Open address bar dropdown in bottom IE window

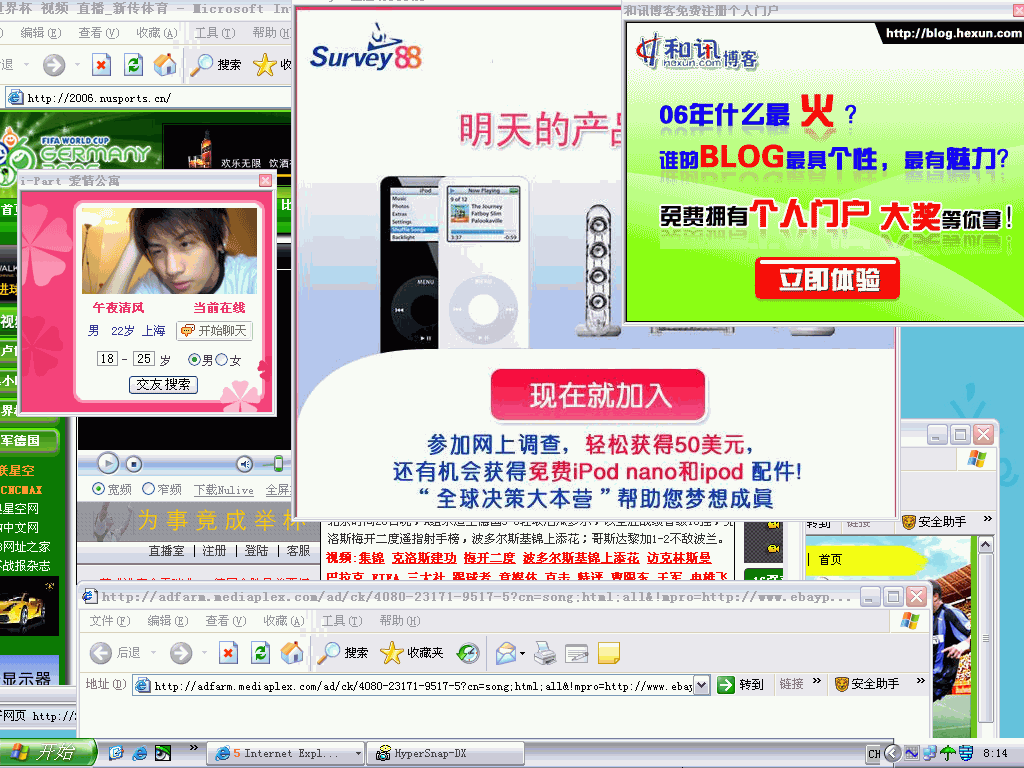[x=701, y=685]
